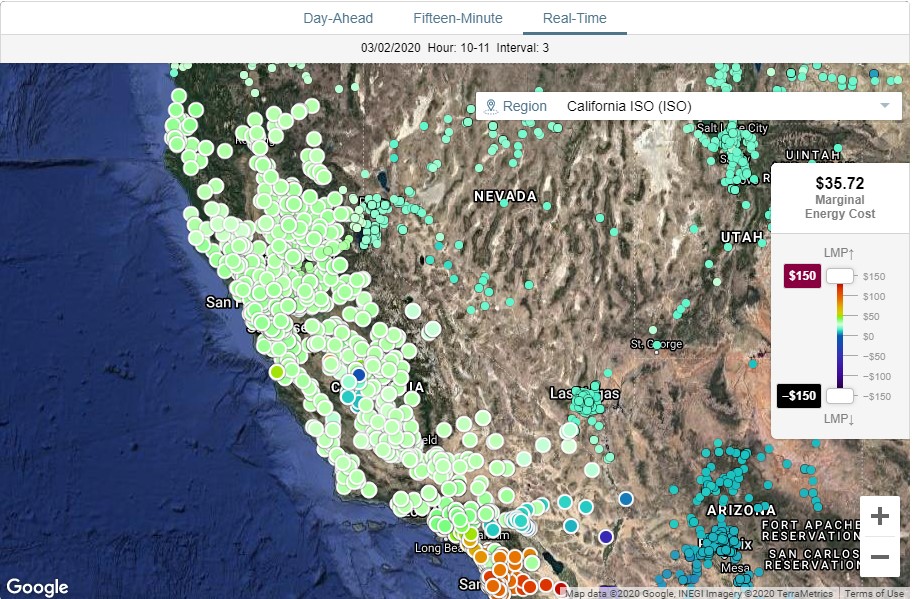Select the Real-Time tab
Screen dimensions: 913x599
point(574,18)
